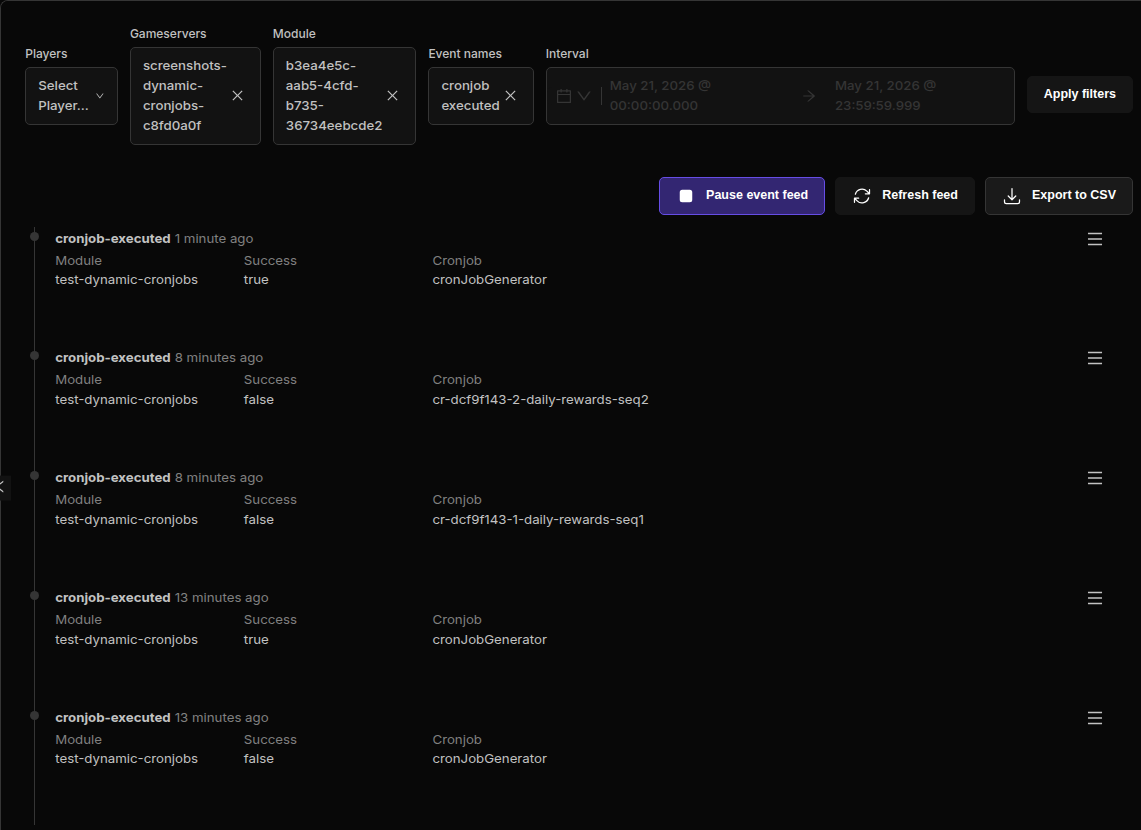The image size is (1141, 830).
Task: Open the Interval calendar preset picker
Action: pyautogui.click(x=573, y=96)
